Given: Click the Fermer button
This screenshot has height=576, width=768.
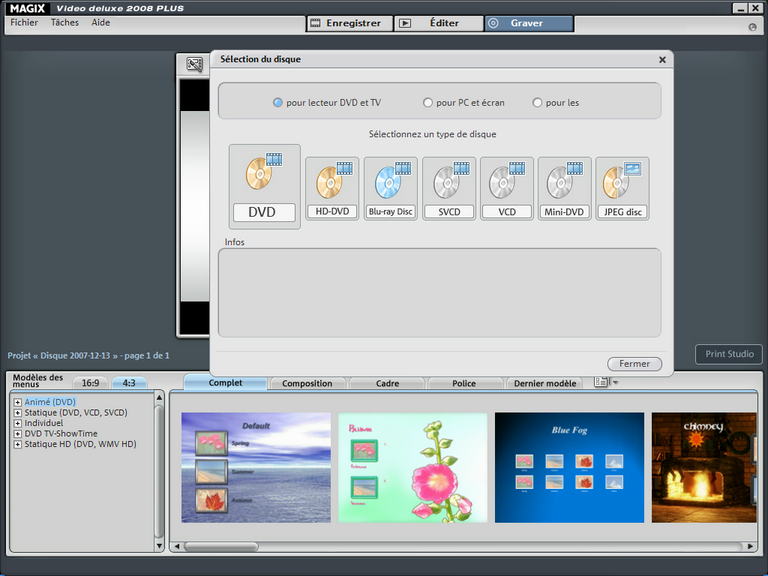Looking at the screenshot, I should click(x=634, y=364).
